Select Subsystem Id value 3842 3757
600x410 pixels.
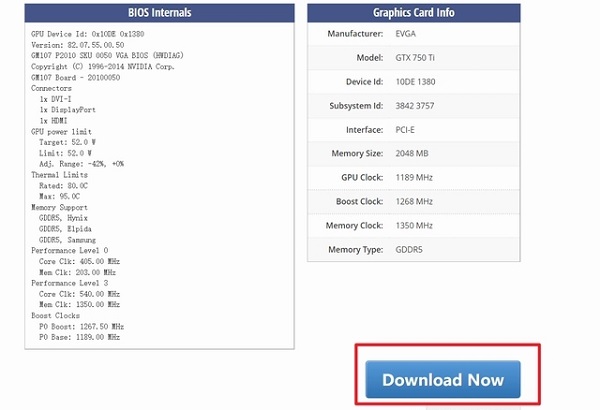415,106
